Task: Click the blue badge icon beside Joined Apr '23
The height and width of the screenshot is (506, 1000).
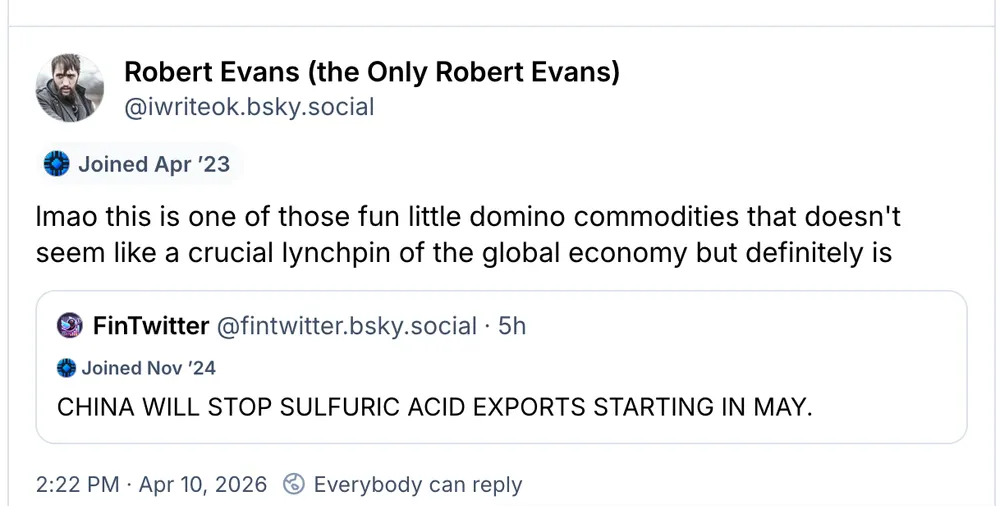Action: 57,164
